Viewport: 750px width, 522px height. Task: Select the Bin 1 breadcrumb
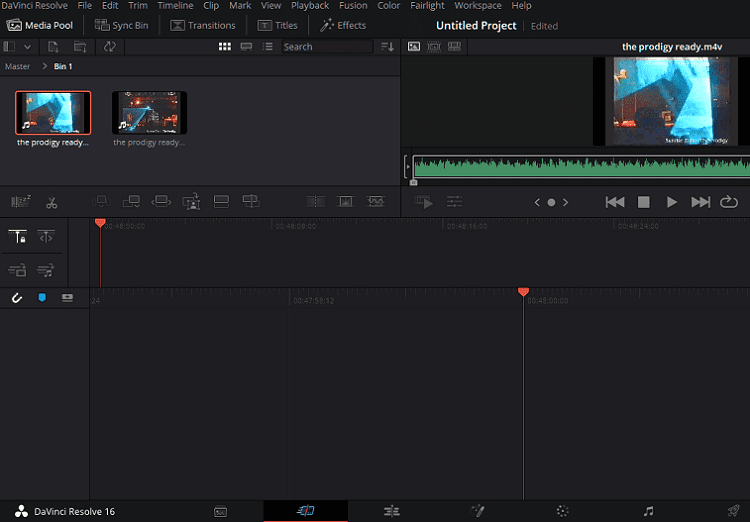(x=63, y=66)
